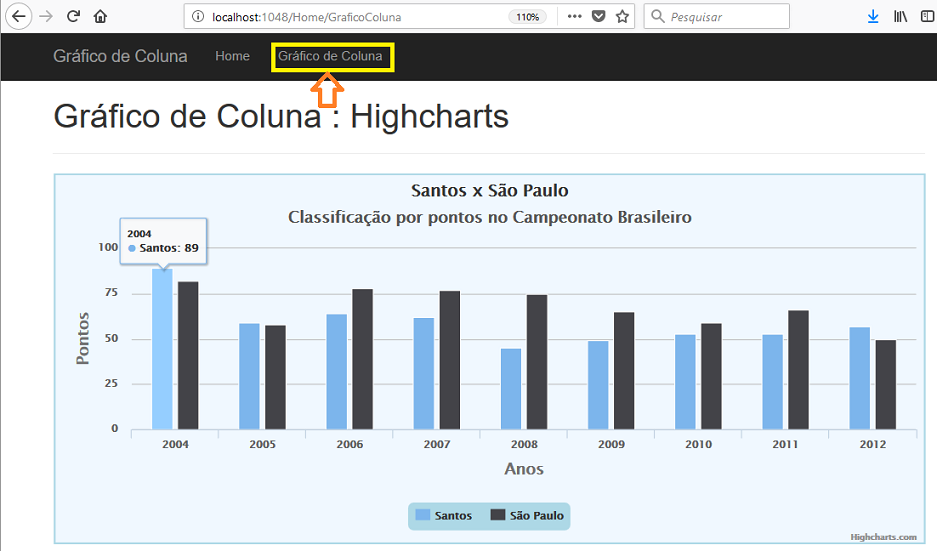The image size is (937, 551).
Task: Click the tooltip text Santos: 89
Action: point(169,248)
